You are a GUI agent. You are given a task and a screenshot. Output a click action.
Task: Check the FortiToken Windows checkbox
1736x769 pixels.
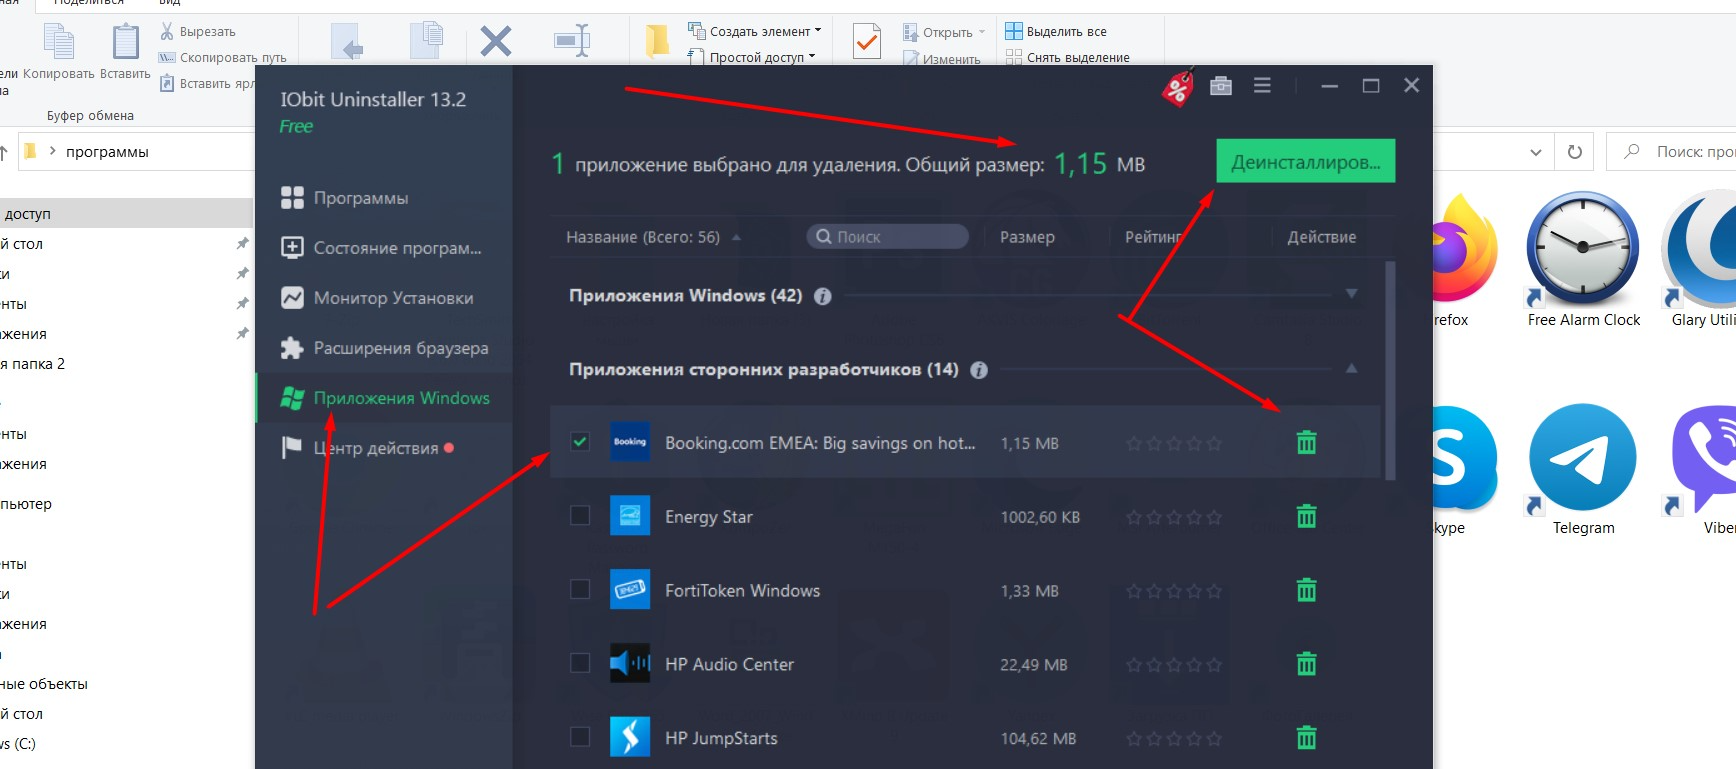point(580,590)
